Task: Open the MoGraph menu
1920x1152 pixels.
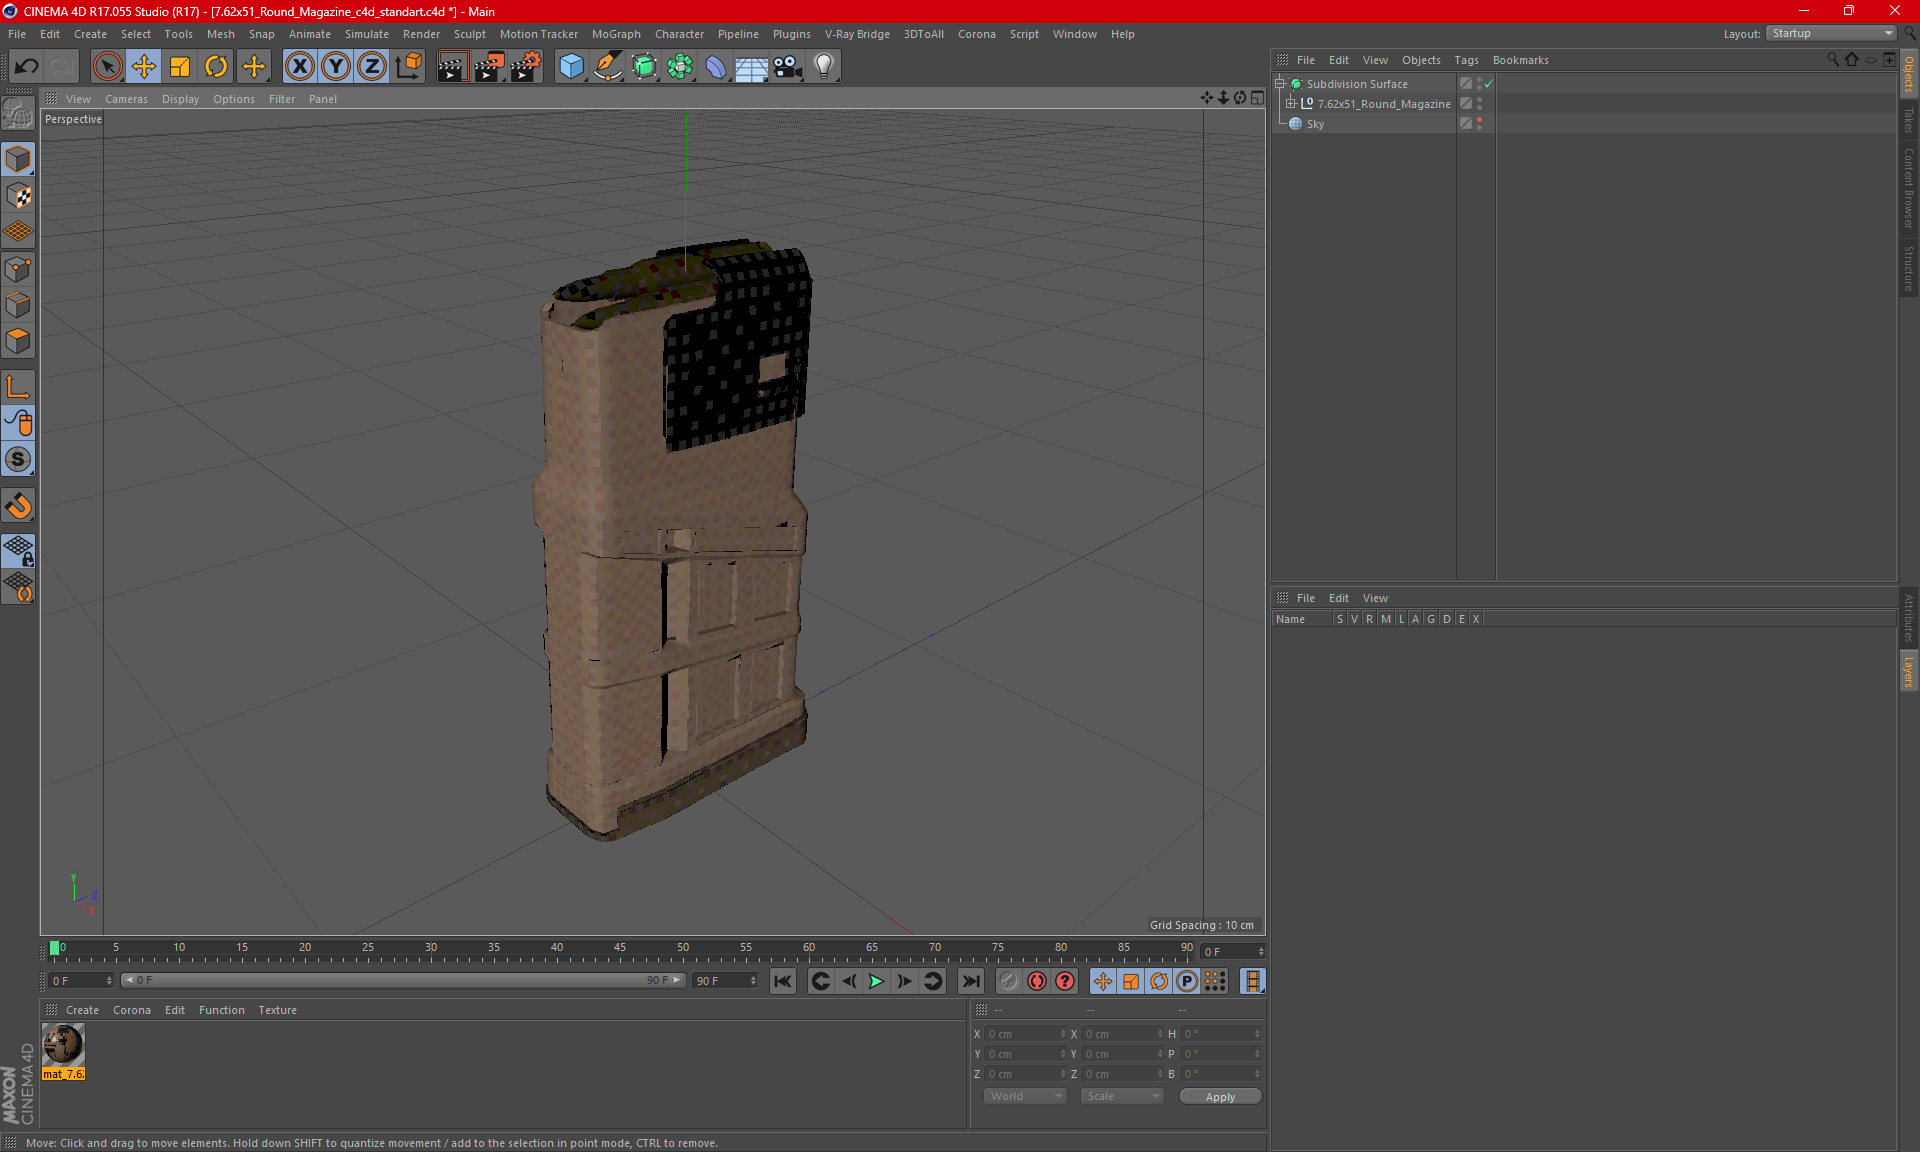Action: pyautogui.click(x=615, y=34)
